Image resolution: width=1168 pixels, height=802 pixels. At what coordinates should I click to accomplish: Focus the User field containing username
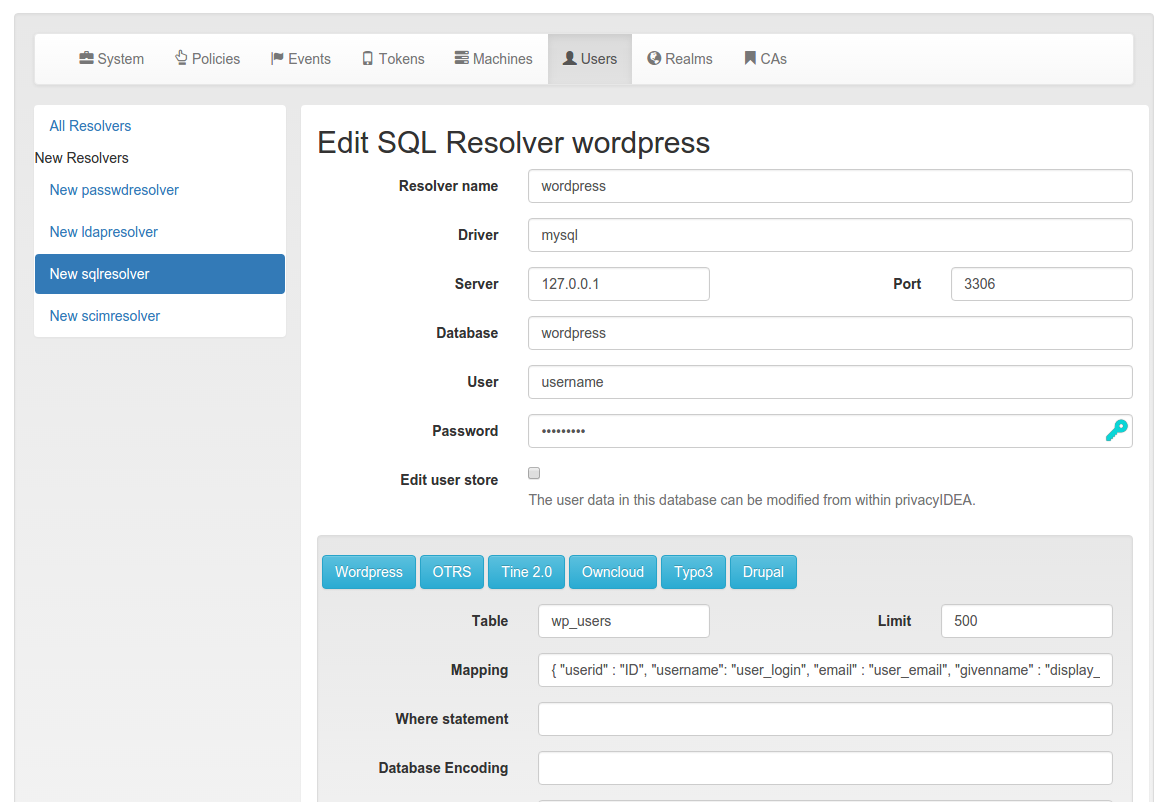tap(830, 382)
